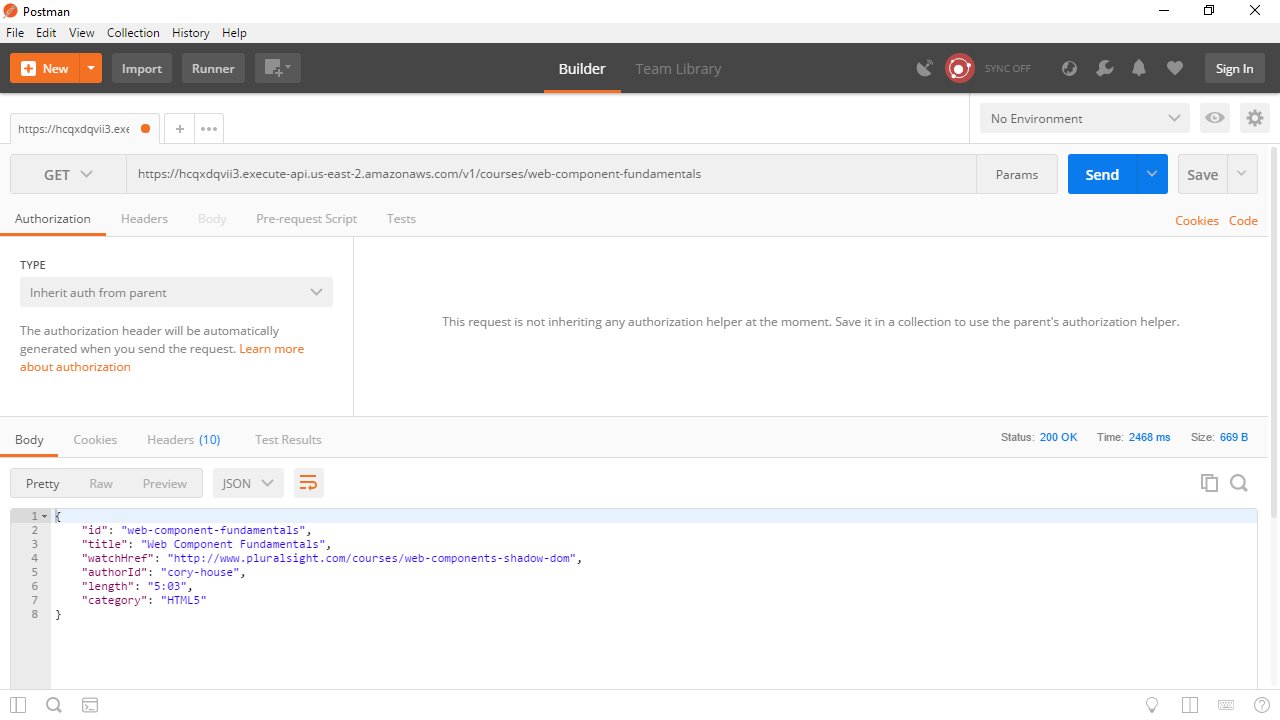Expand the Send button dropdown arrow

click(x=1152, y=174)
